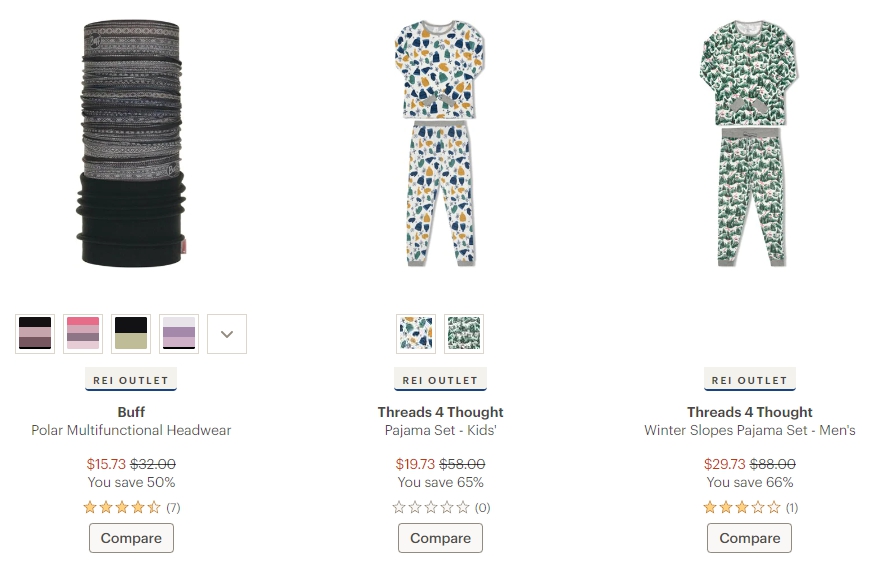Select the lavender purple Buff color swatch
The width and height of the screenshot is (891, 582).
(179, 334)
